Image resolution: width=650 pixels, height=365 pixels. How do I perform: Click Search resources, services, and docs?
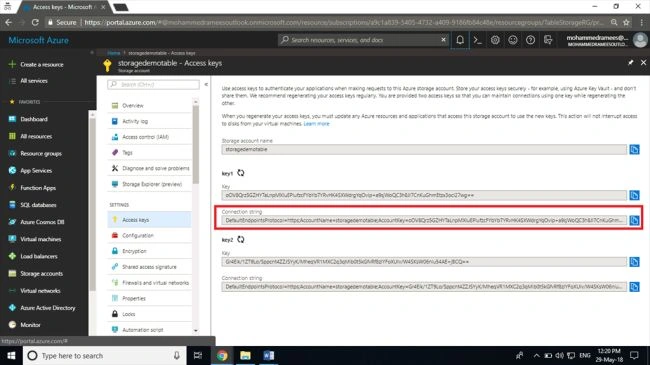[363, 40]
